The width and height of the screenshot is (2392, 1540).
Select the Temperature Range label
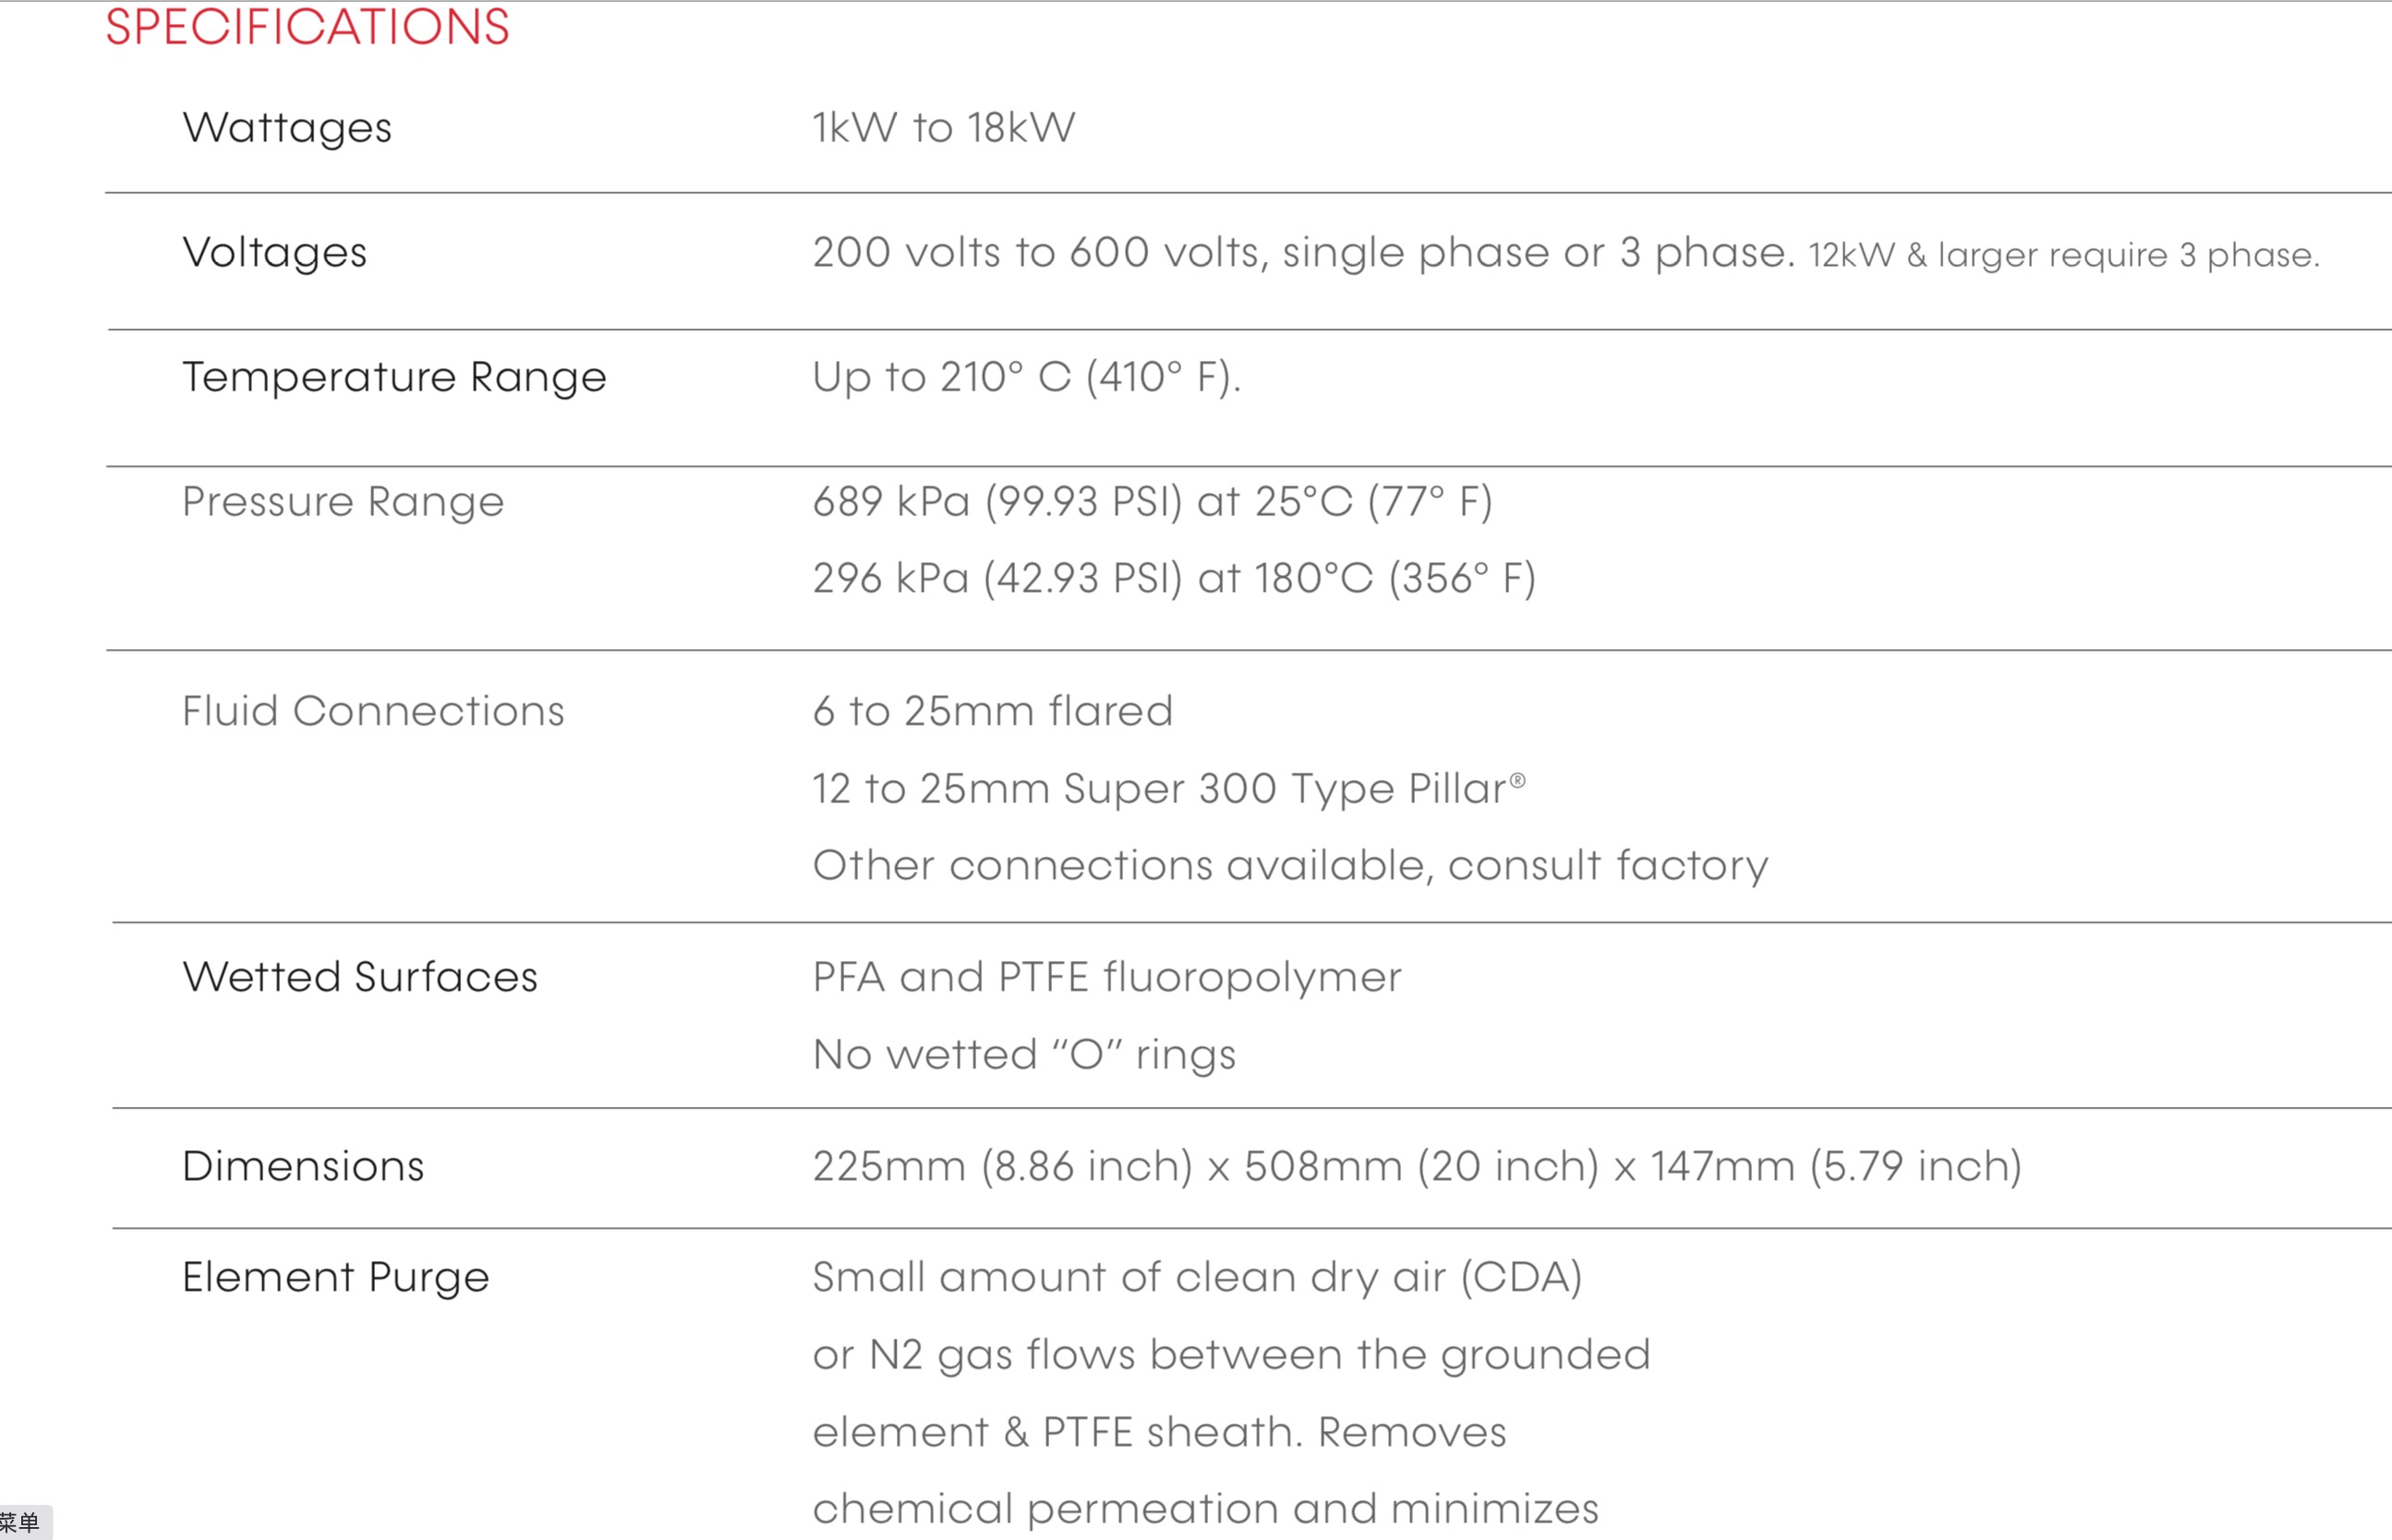[394, 378]
